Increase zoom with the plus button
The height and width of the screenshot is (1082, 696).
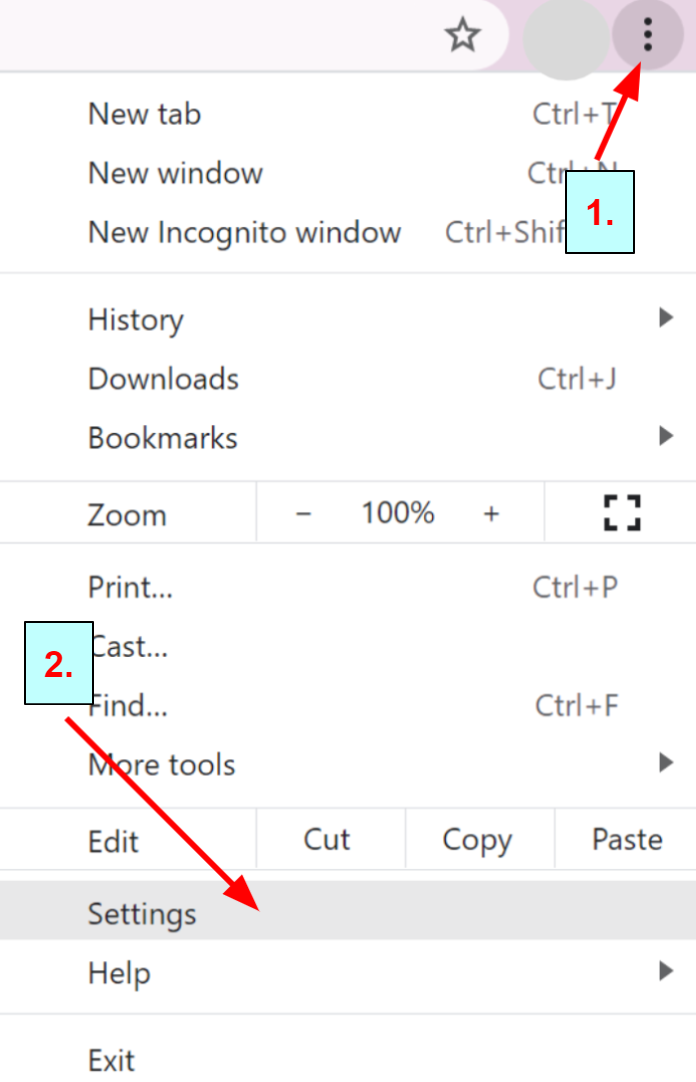coord(491,514)
